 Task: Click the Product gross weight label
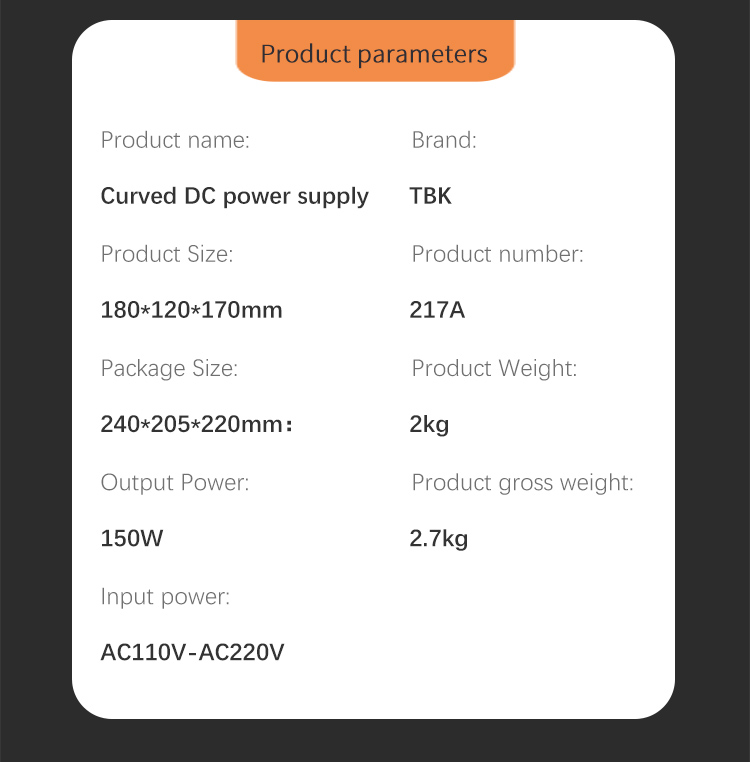coord(522,483)
